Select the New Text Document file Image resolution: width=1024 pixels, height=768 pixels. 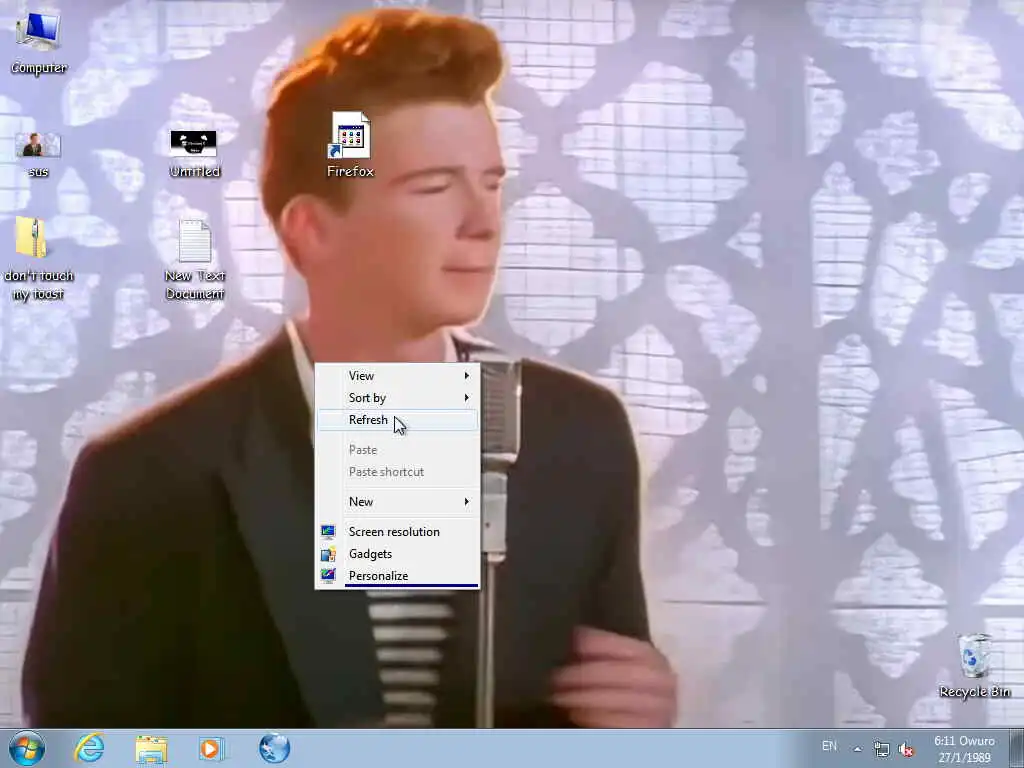click(195, 259)
